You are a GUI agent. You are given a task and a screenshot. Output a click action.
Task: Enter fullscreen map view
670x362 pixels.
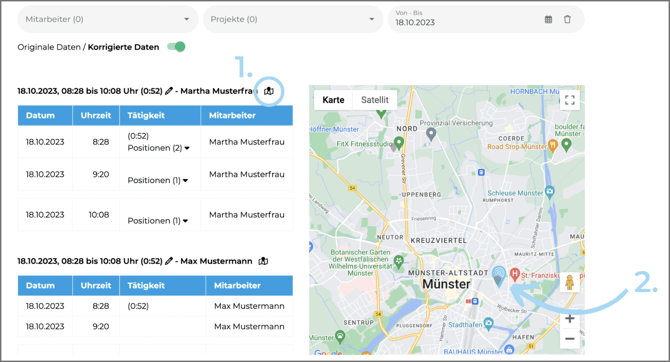570,100
